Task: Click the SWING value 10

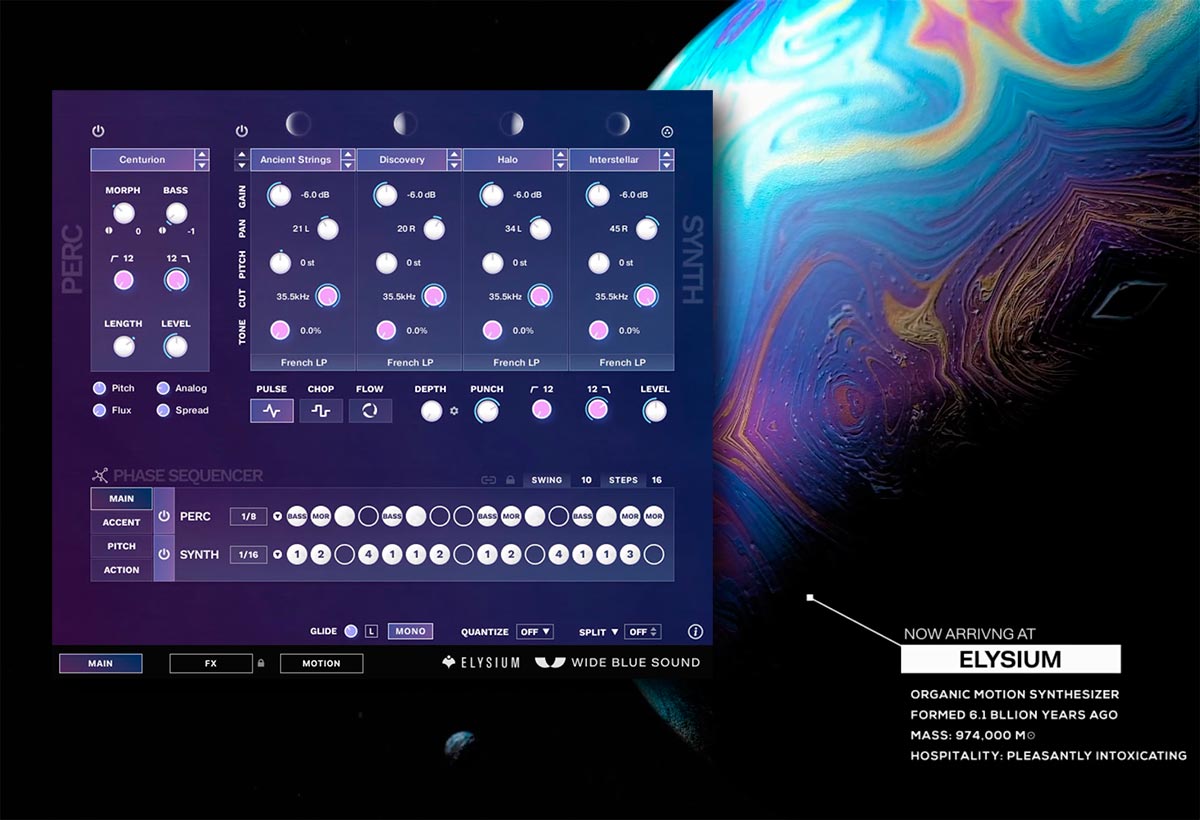Action: click(586, 480)
